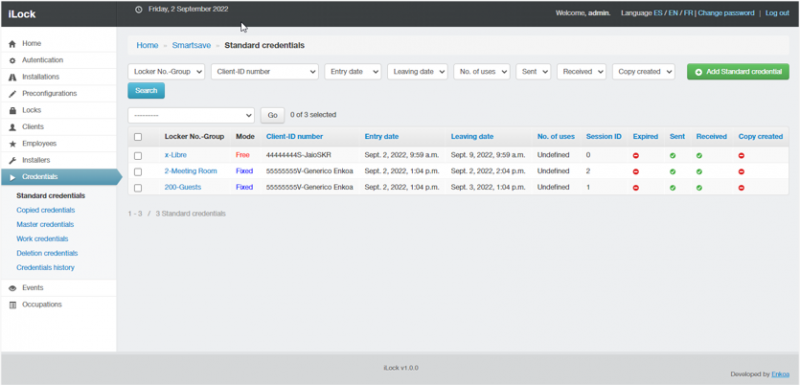Click the Clients person icon

click(x=13, y=127)
